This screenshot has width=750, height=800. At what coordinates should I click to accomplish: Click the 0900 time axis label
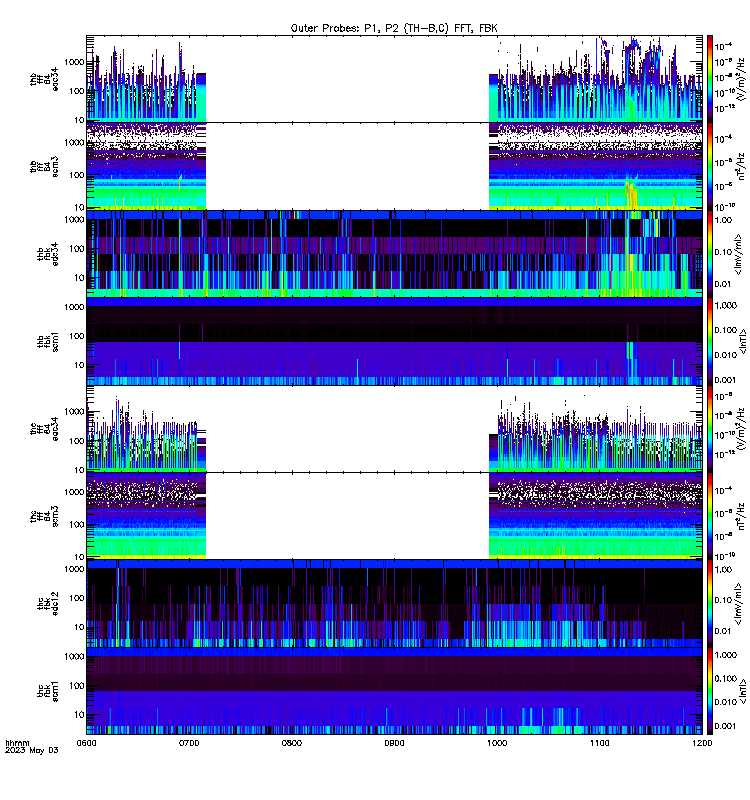click(x=394, y=743)
